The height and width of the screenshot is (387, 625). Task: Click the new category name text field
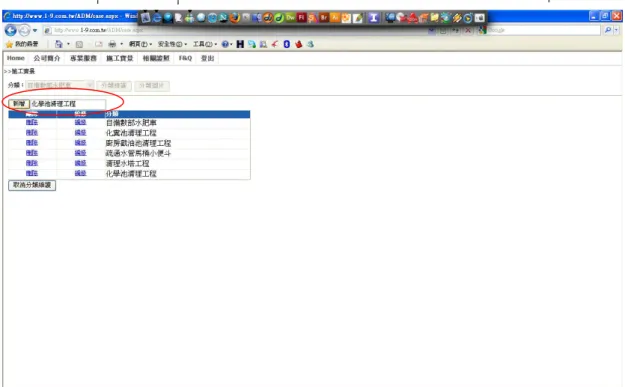68,104
